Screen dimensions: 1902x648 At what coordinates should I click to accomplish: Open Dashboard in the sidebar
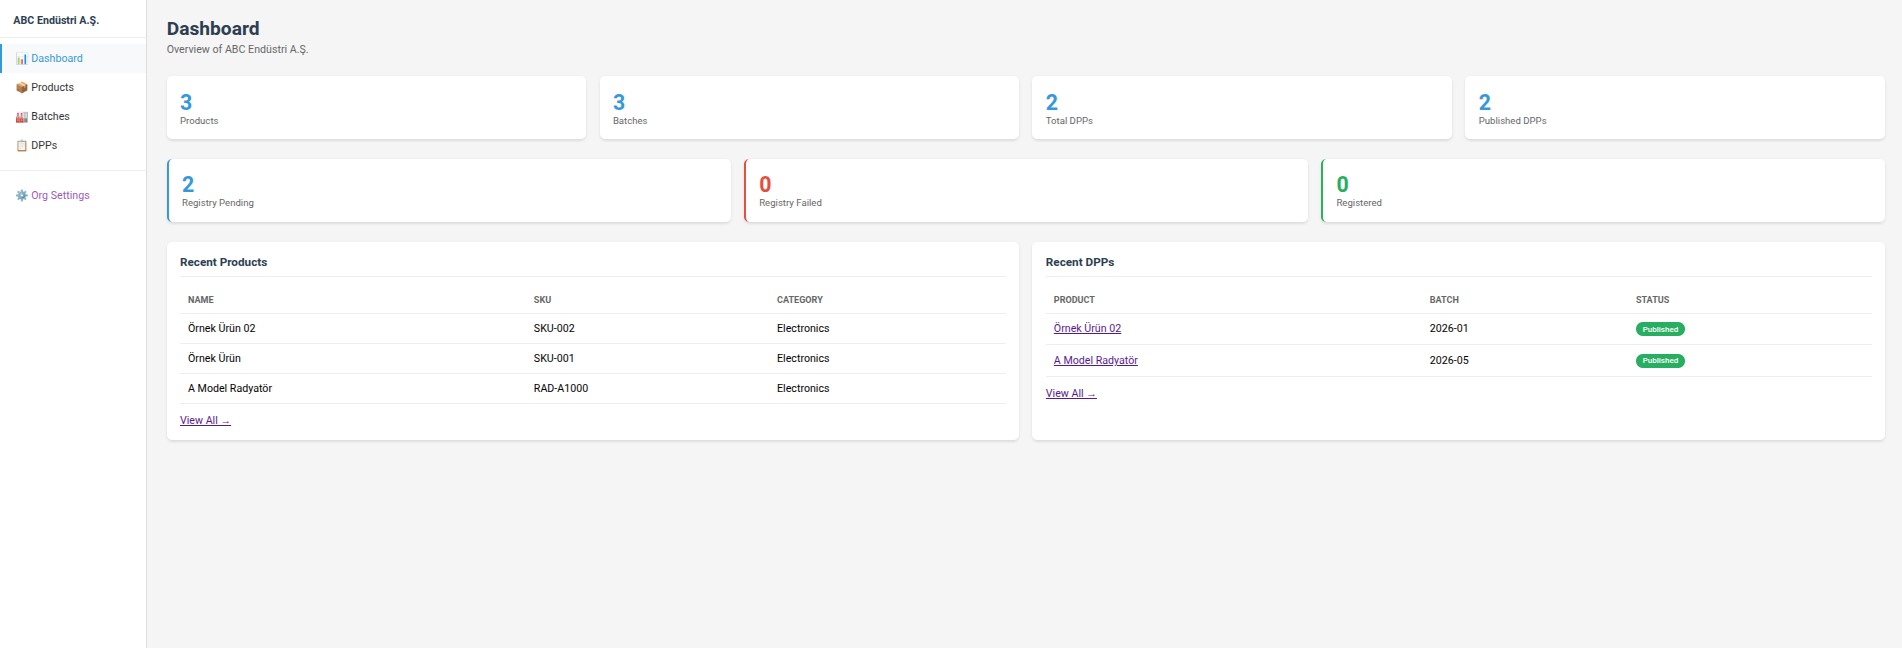(x=73, y=58)
